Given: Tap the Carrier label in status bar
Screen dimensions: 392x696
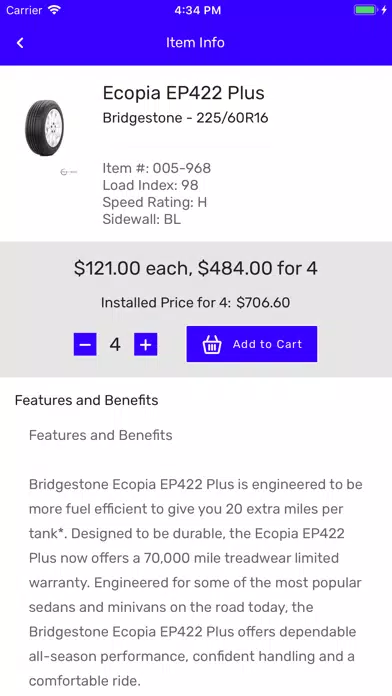Looking at the screenshot, I should (x=24, y=10).
